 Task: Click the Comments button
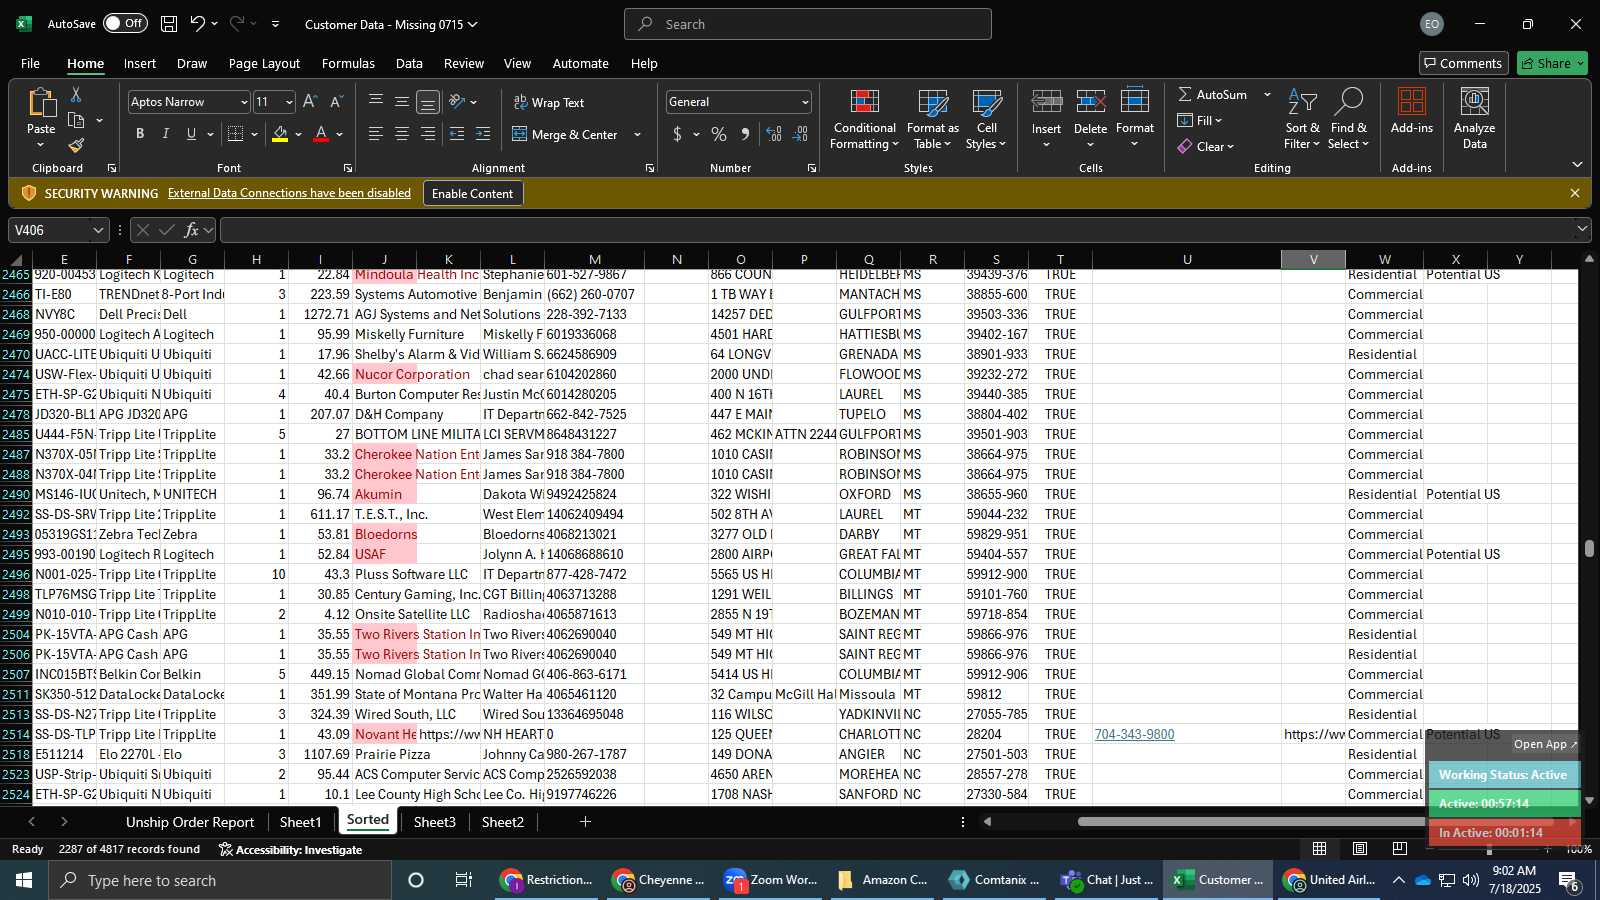pos(1463,63)
